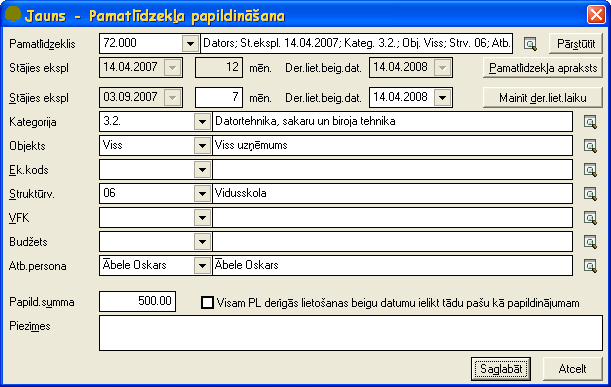This screenshot has height=387, width=611.
Task: Open lookup icon in Budžets row
Action: point(590,242)
